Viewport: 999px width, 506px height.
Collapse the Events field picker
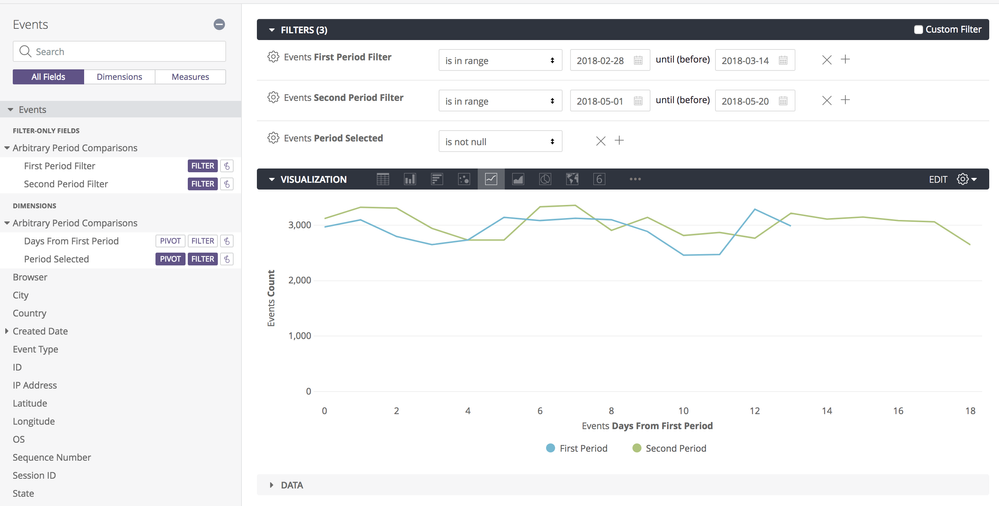coord(219,25)
